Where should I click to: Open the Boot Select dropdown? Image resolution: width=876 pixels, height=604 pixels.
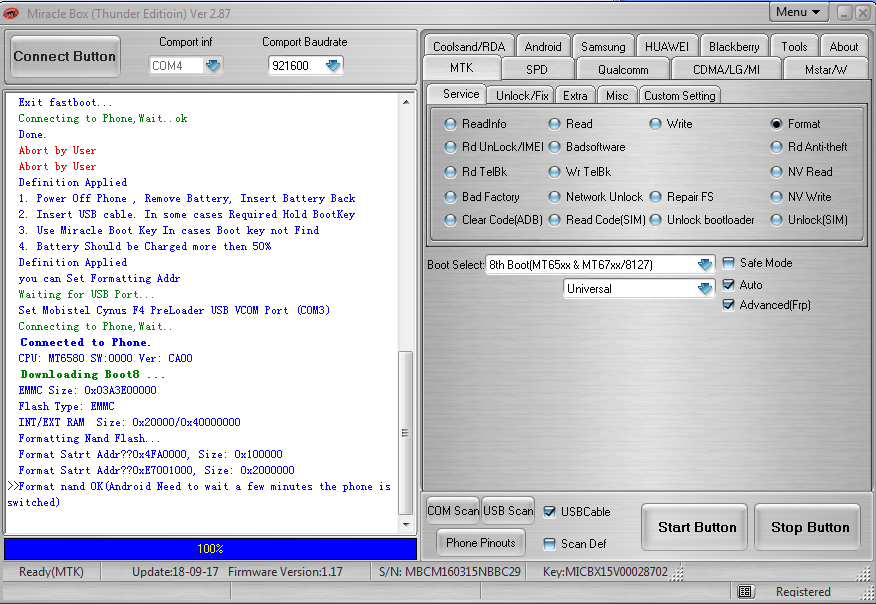[x=705, y=264]
